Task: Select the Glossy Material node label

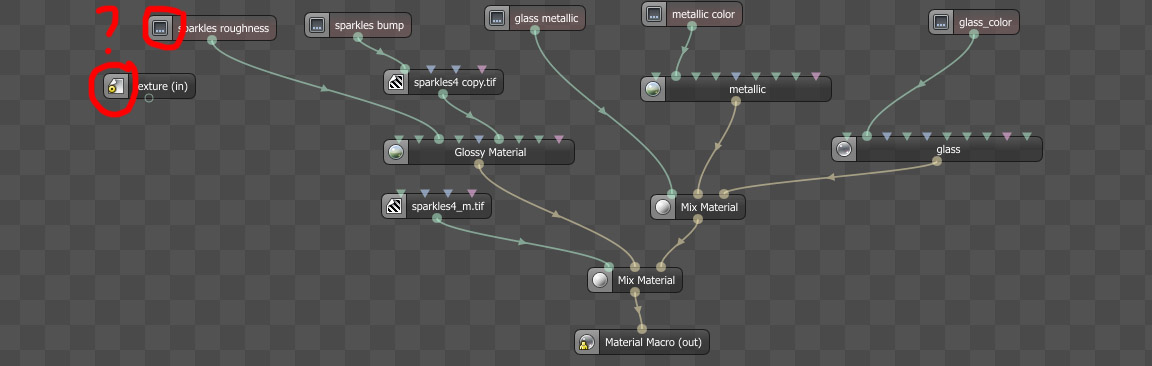Action: [x=490, y=152]
